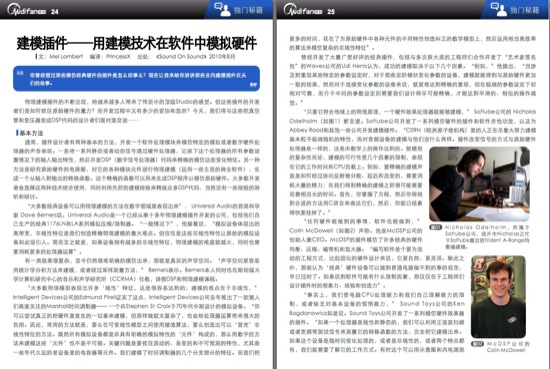Viewport: 550px width, 369px height.
Task: Click the 图2 badge beside the McDSP caption
Action: click(477, 344)
